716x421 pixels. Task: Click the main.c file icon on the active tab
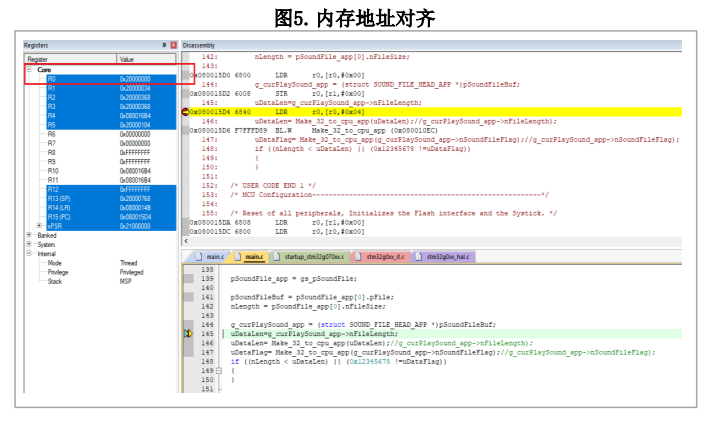[x=237, y=257]
